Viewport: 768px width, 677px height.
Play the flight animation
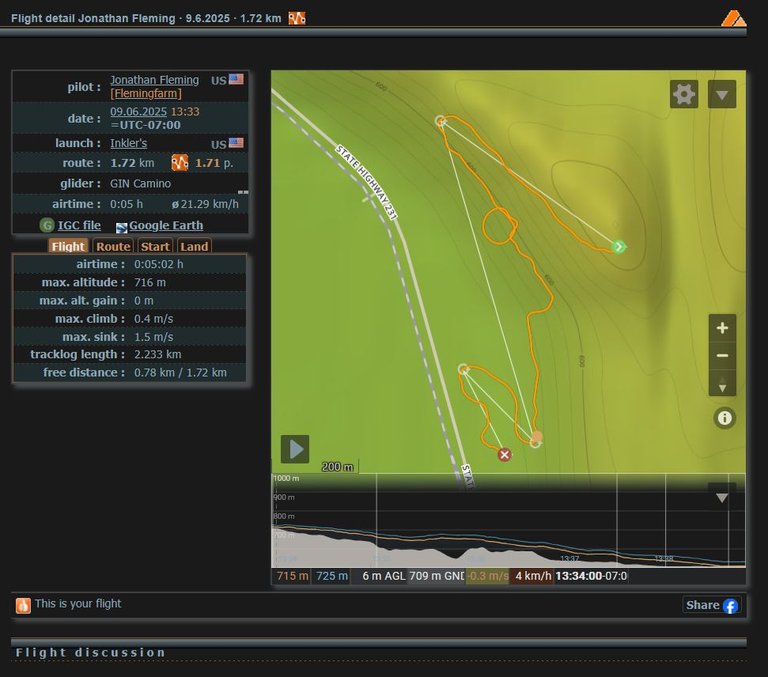[x=295, y=449]
